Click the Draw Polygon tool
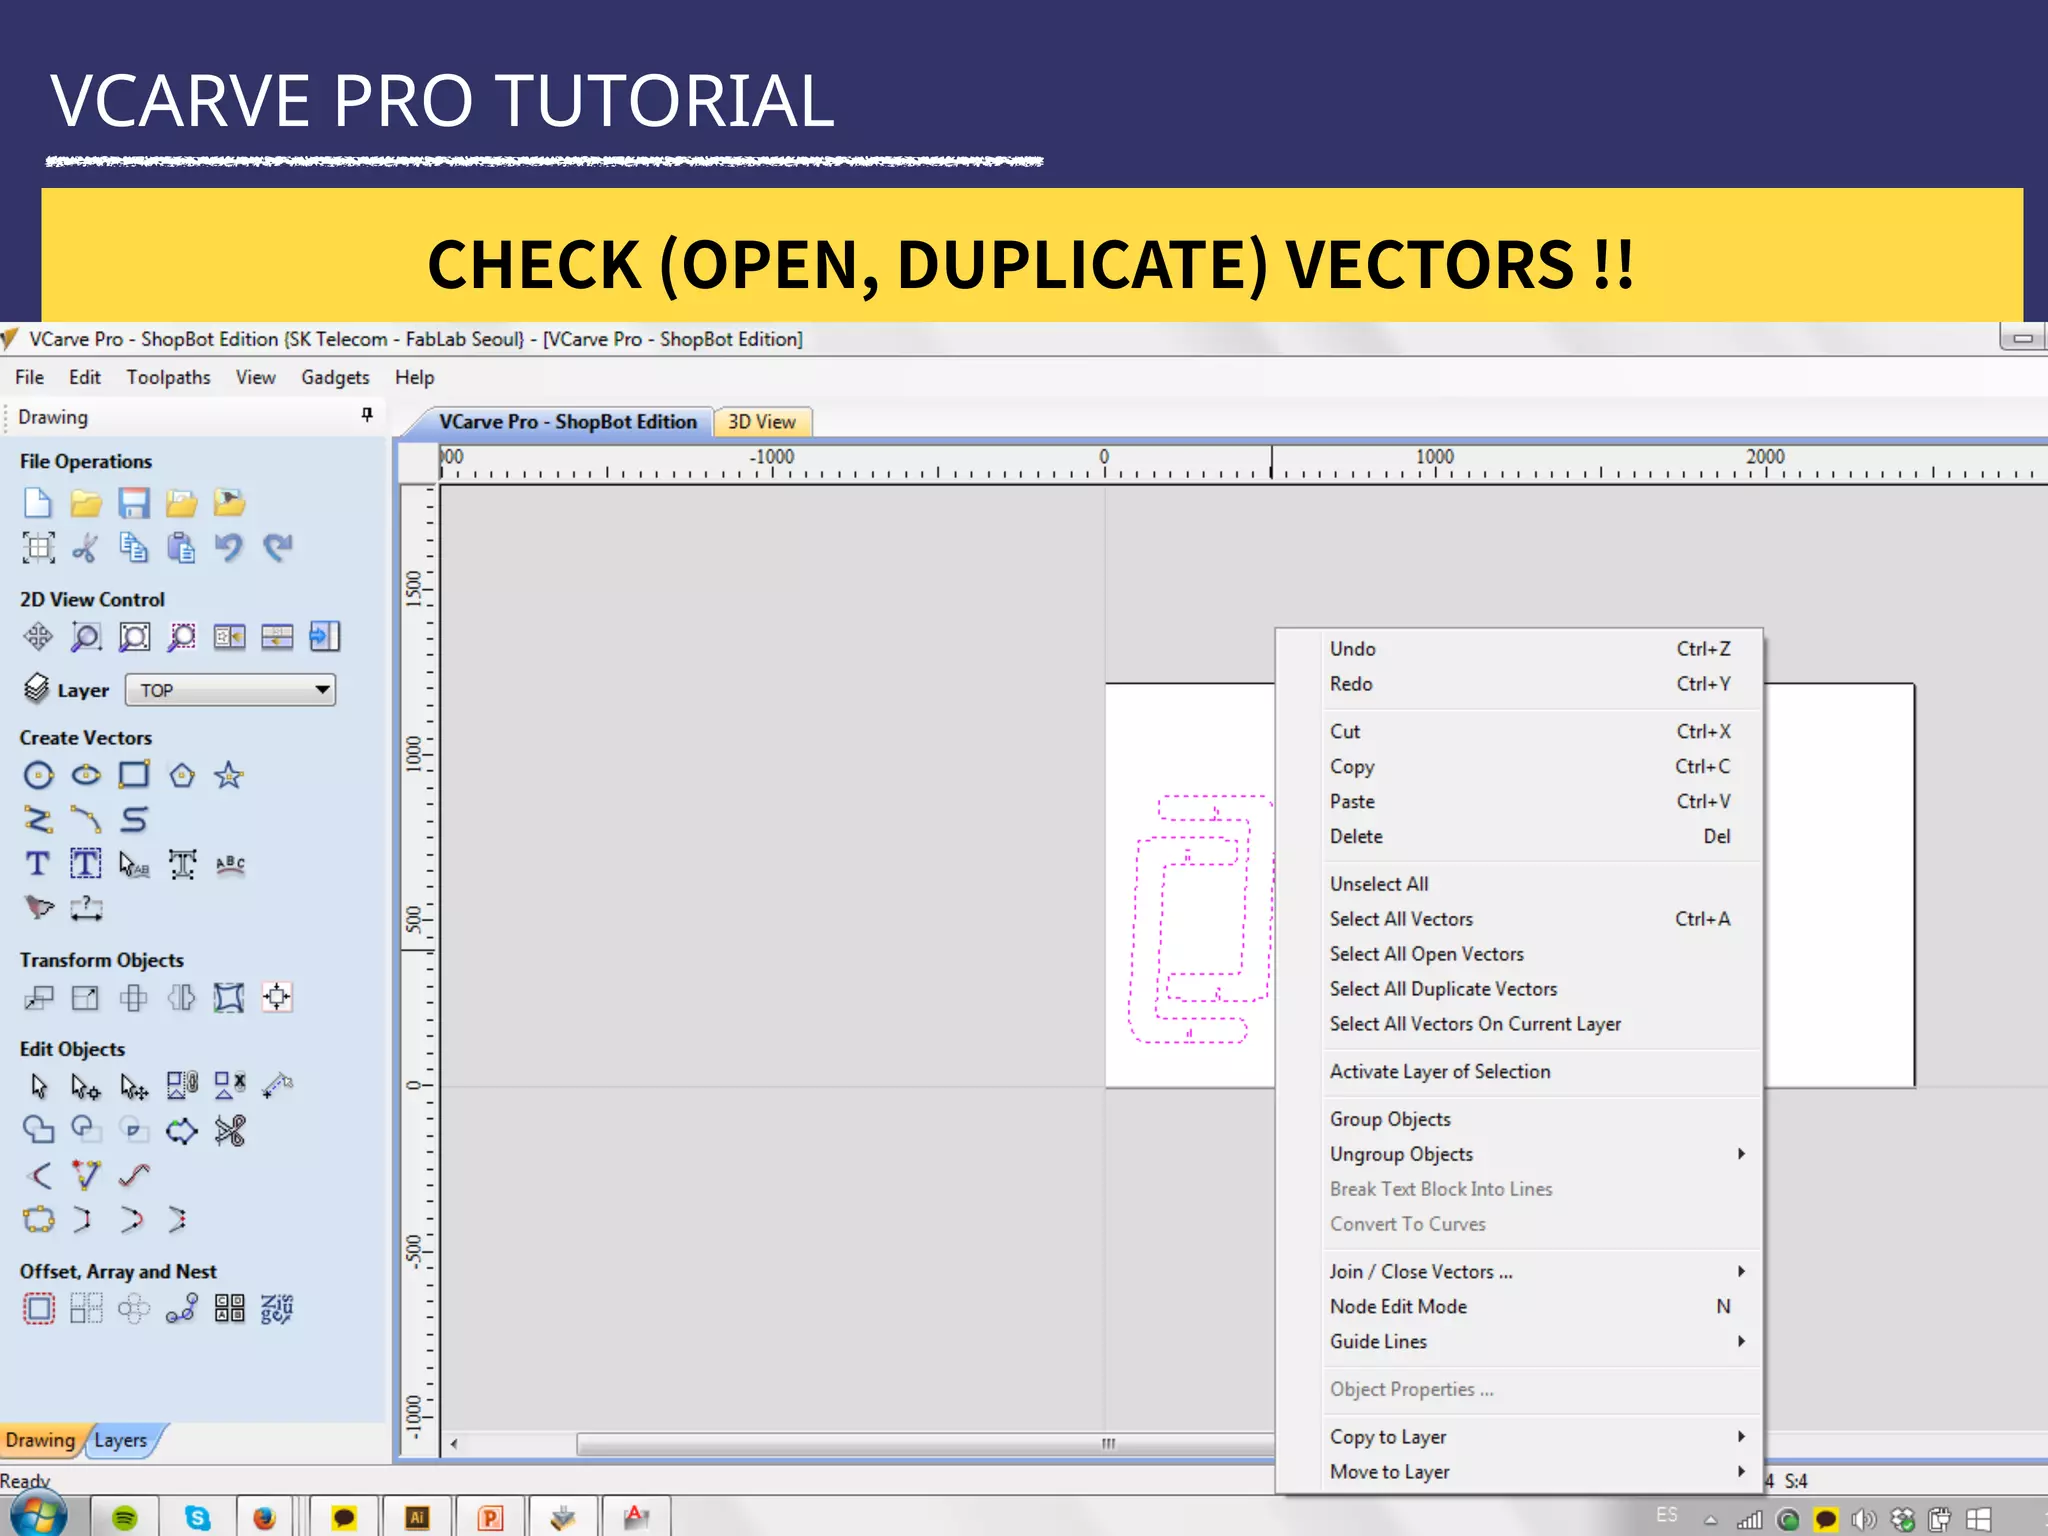2048x1536 pixels. click(182, 775)
